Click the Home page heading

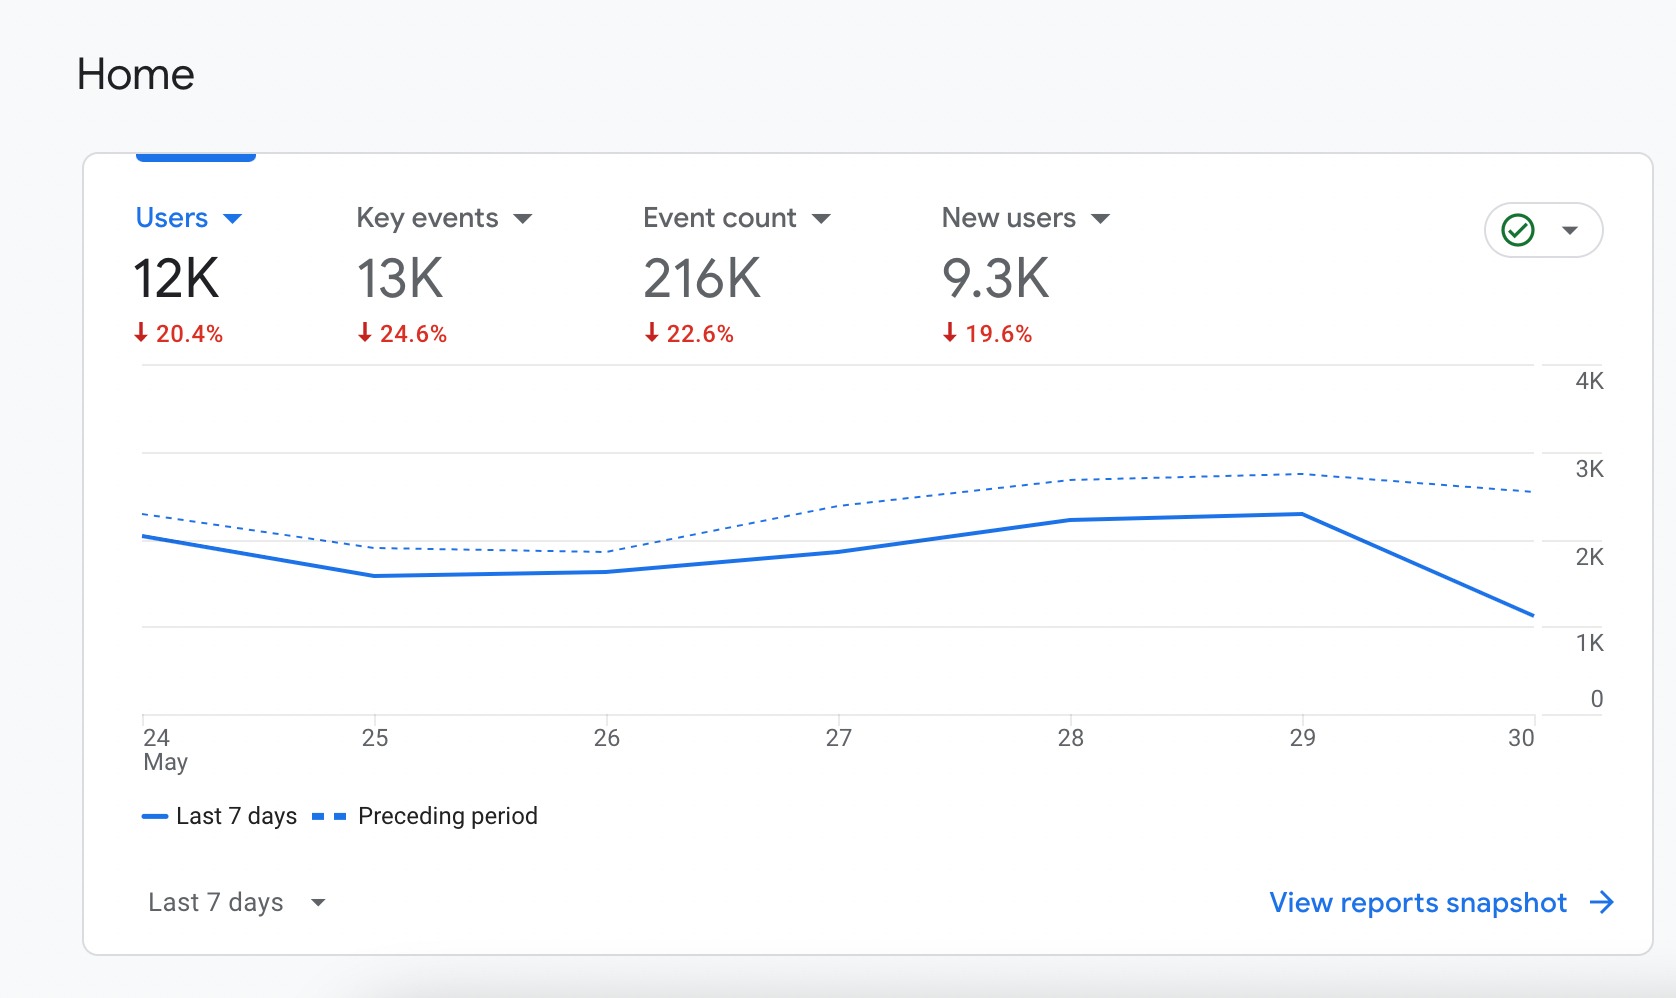tap(136, 74)
